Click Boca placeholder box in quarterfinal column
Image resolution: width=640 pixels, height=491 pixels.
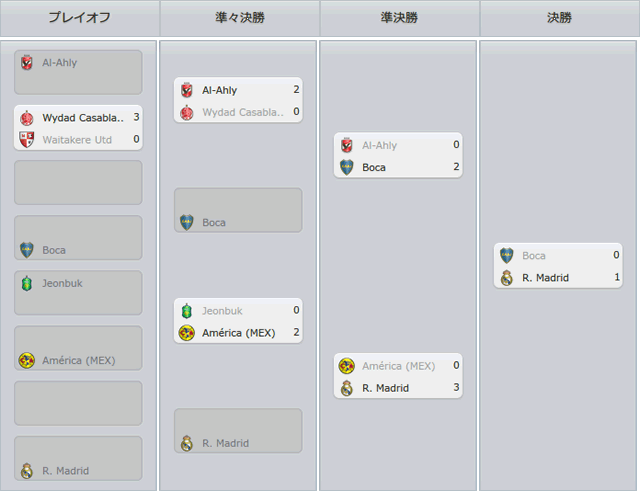pos(238,210)
